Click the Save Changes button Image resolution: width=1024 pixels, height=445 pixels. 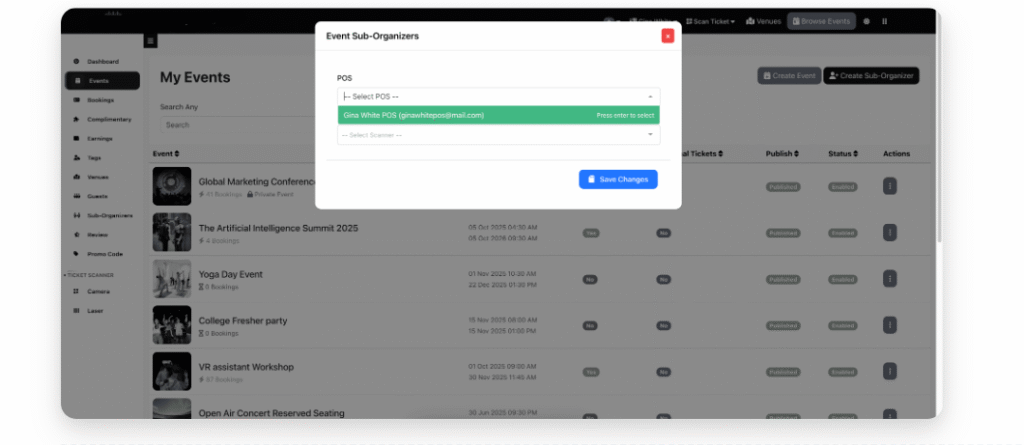pyautogui.click(x=617, y=179)
